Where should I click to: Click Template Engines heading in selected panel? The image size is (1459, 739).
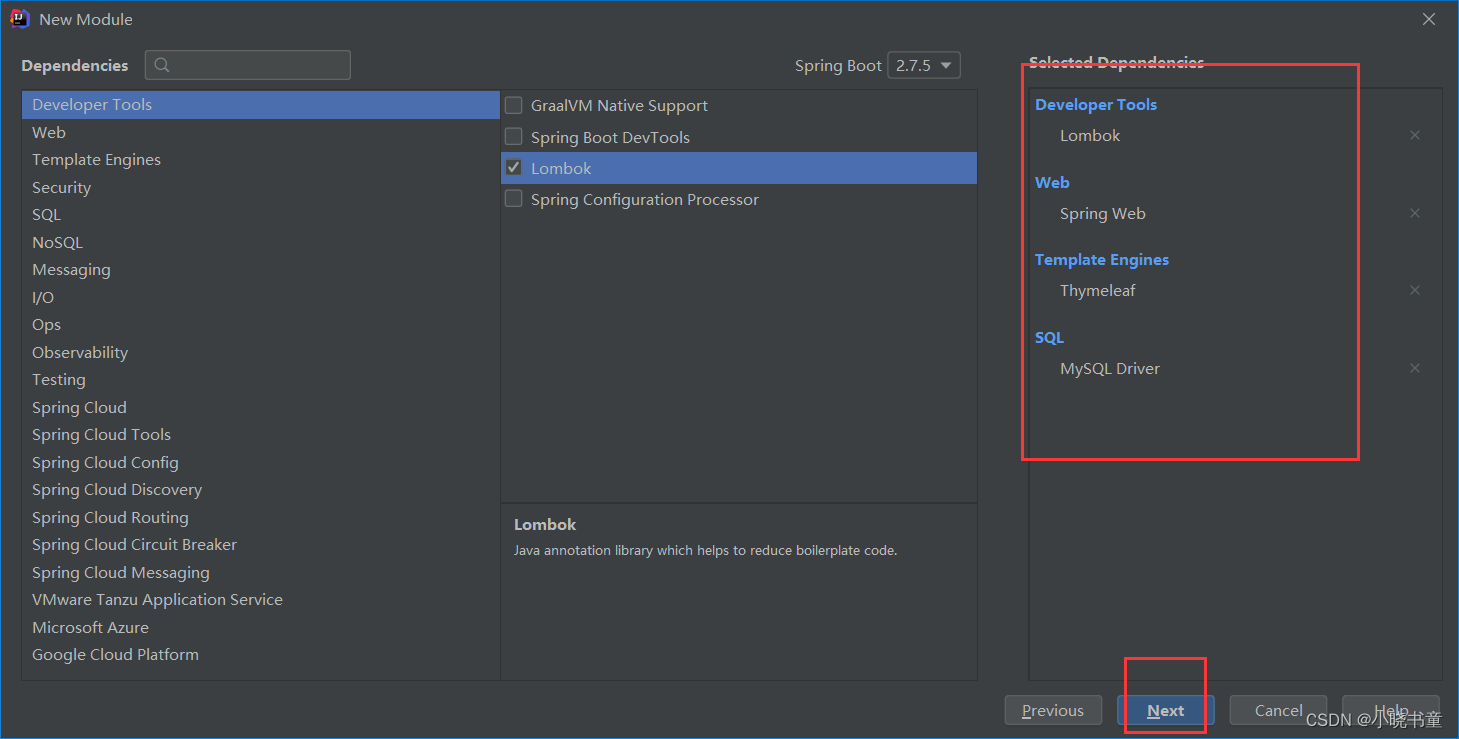click(1102, 259)
